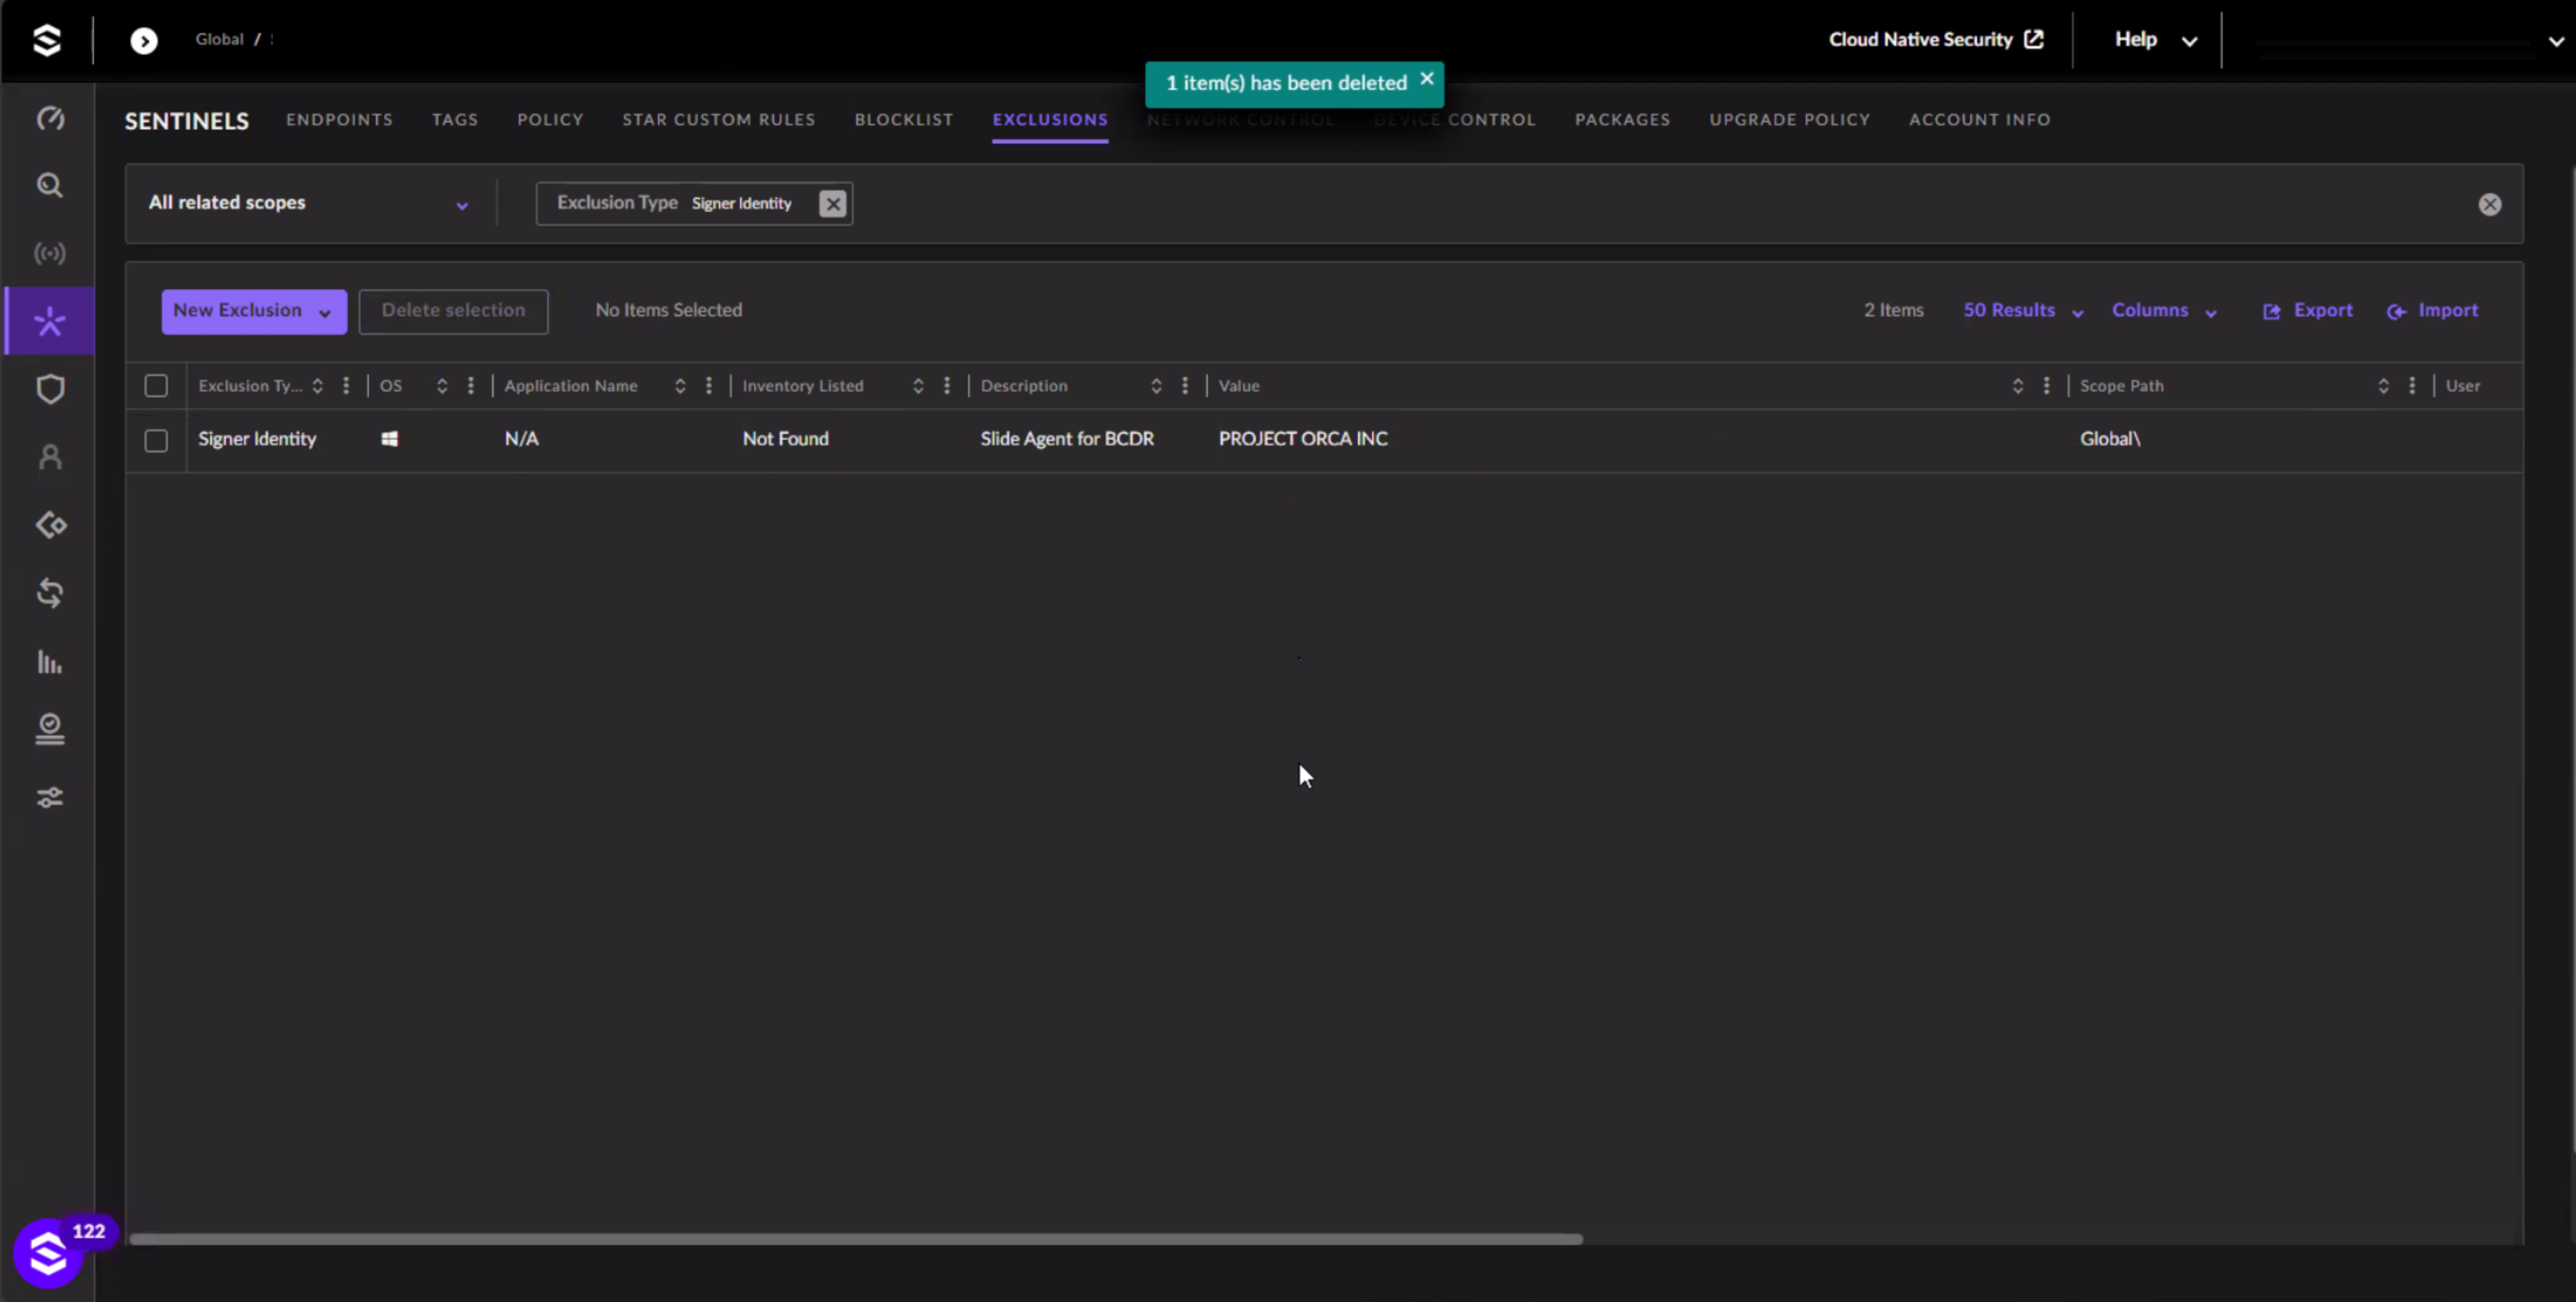Switch to the Blocklist tab
The height and width of the screenshot is (1302, 2576).
903,120
